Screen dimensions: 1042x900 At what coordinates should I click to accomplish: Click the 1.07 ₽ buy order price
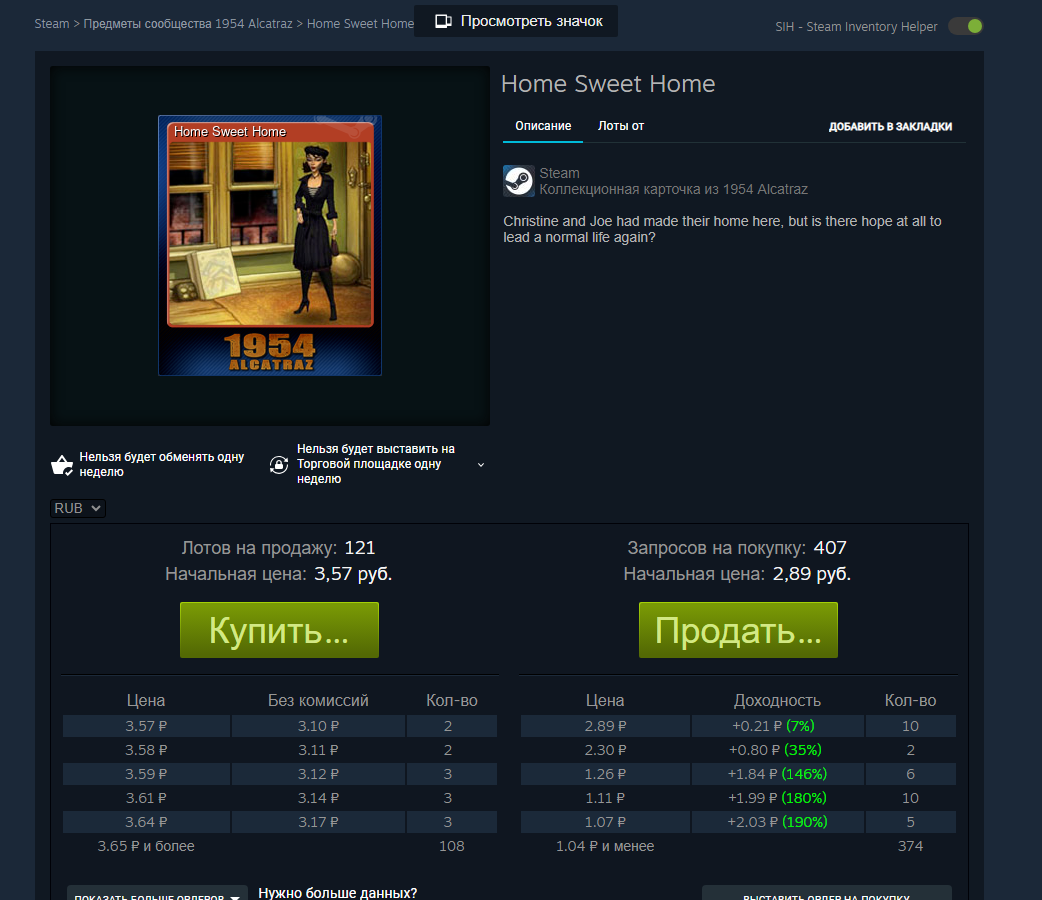(605, 822)
